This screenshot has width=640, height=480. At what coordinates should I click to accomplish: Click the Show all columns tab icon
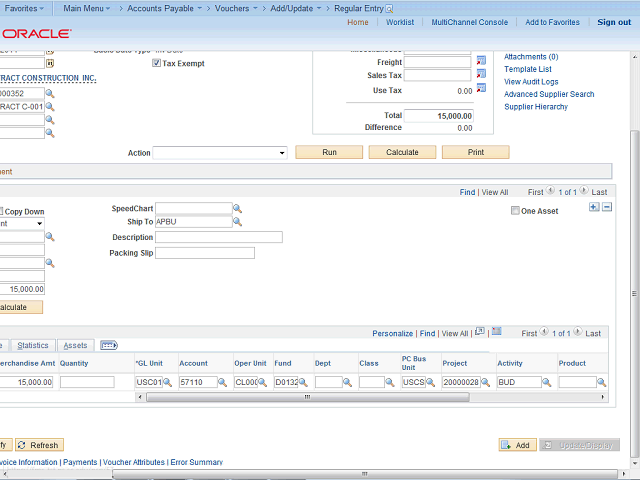click(x=110, y=346)
